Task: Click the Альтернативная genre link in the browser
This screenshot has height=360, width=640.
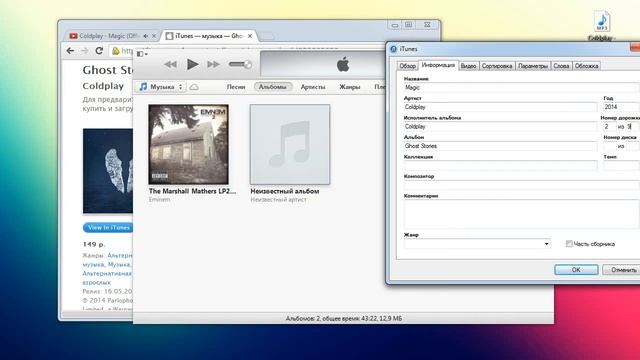Action: [107, 273]
